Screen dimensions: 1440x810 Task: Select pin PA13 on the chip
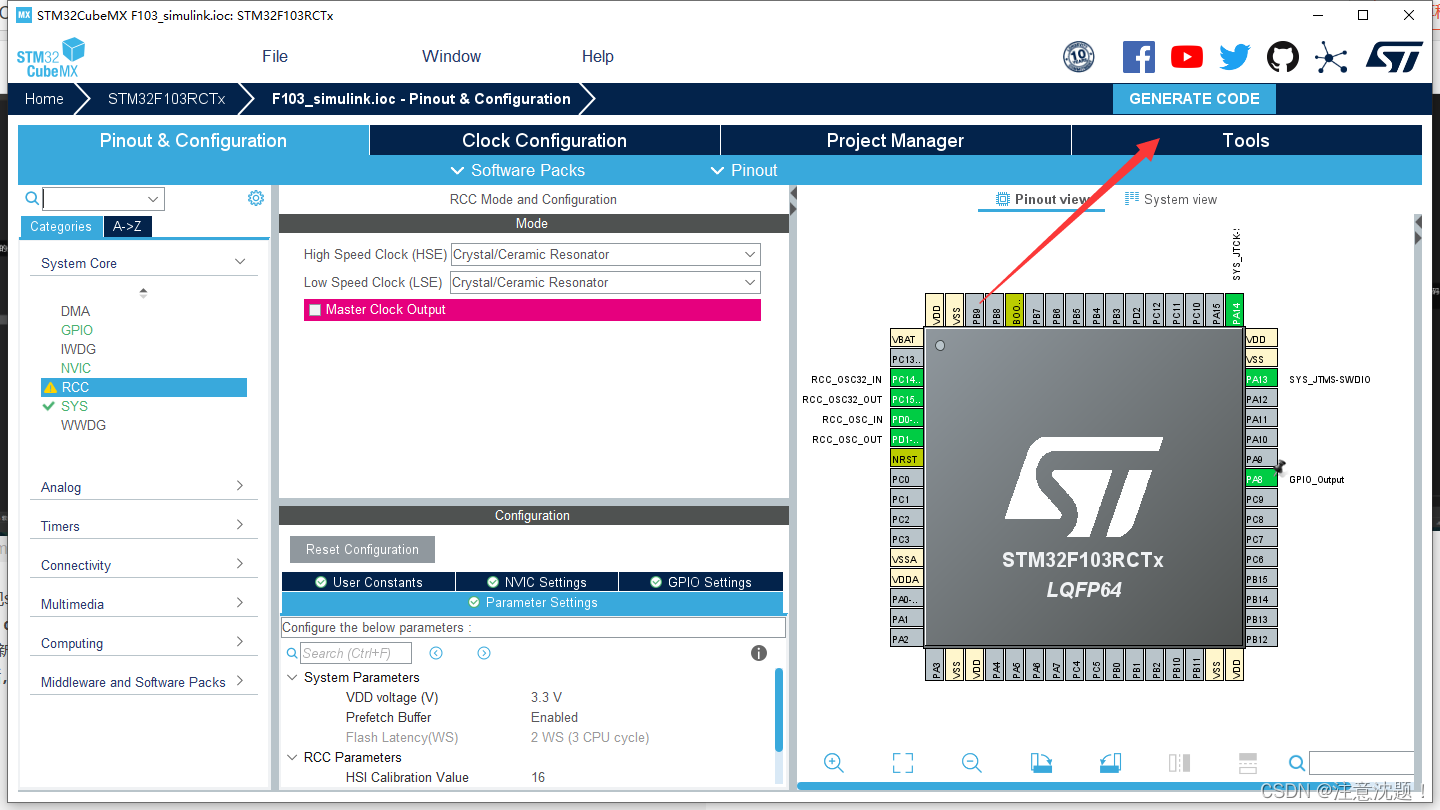coord(1261,379)
